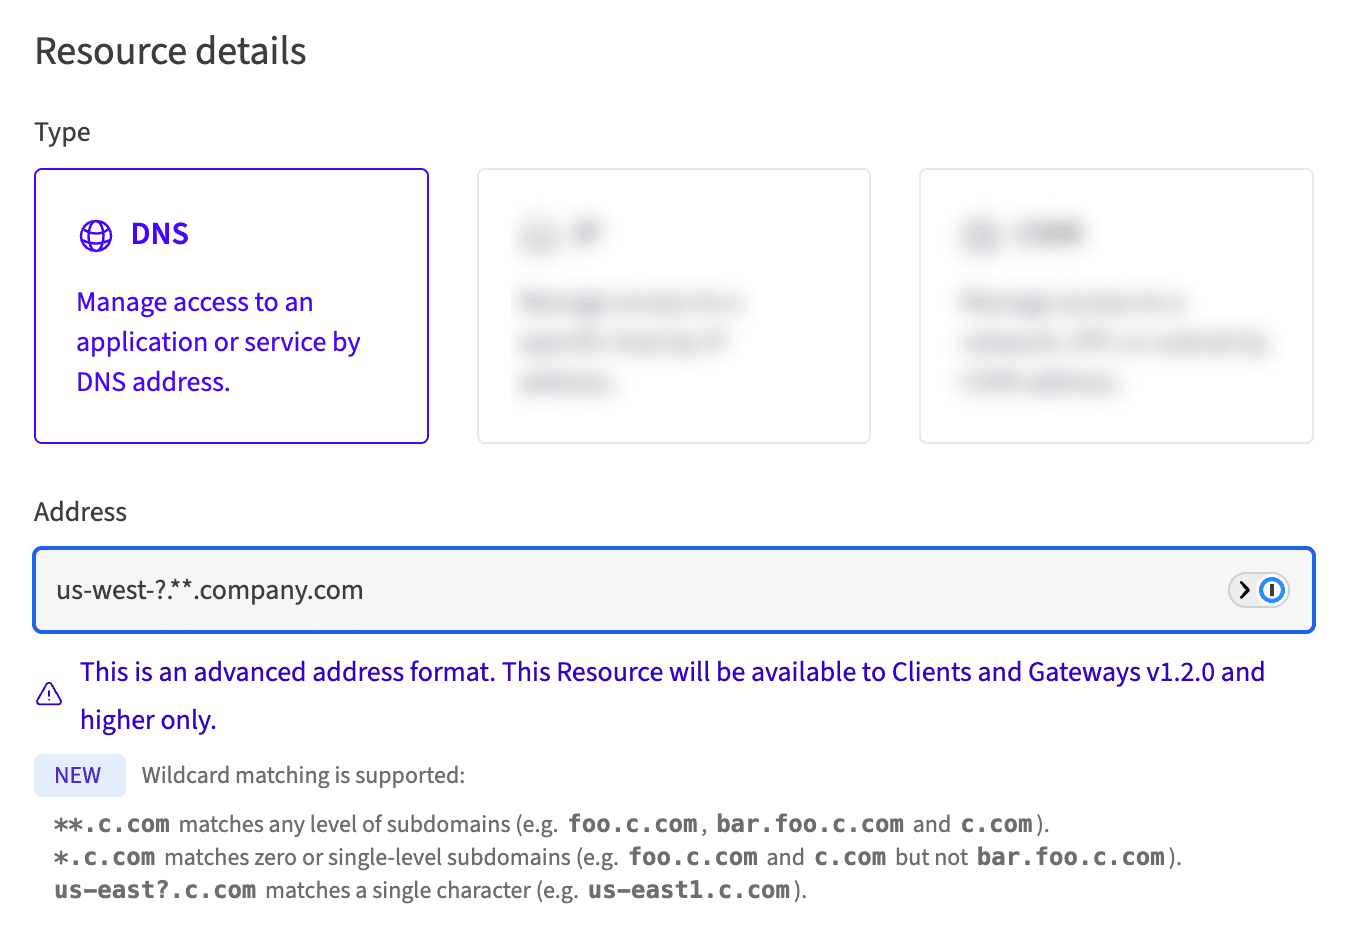
Task: Click the "Resource details" heading
Action: coord(170,51)
